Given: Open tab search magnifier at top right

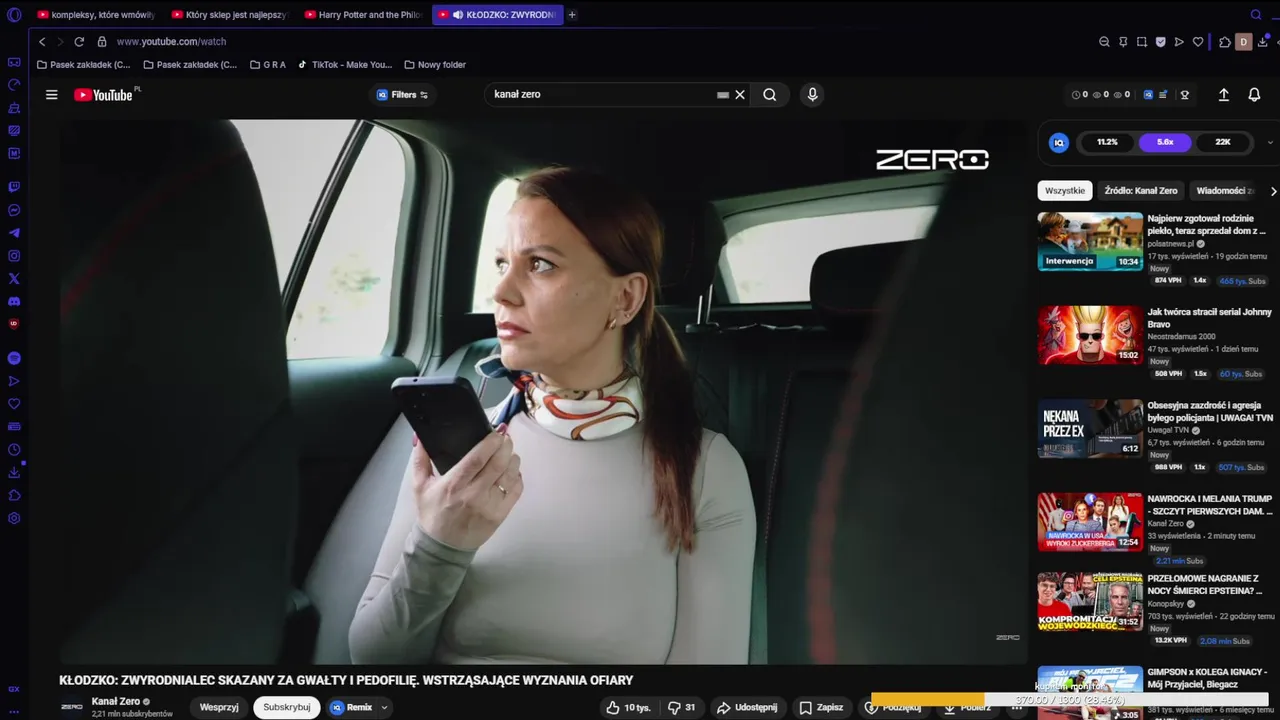Looking at the screenshot, I should [1256, 15].
